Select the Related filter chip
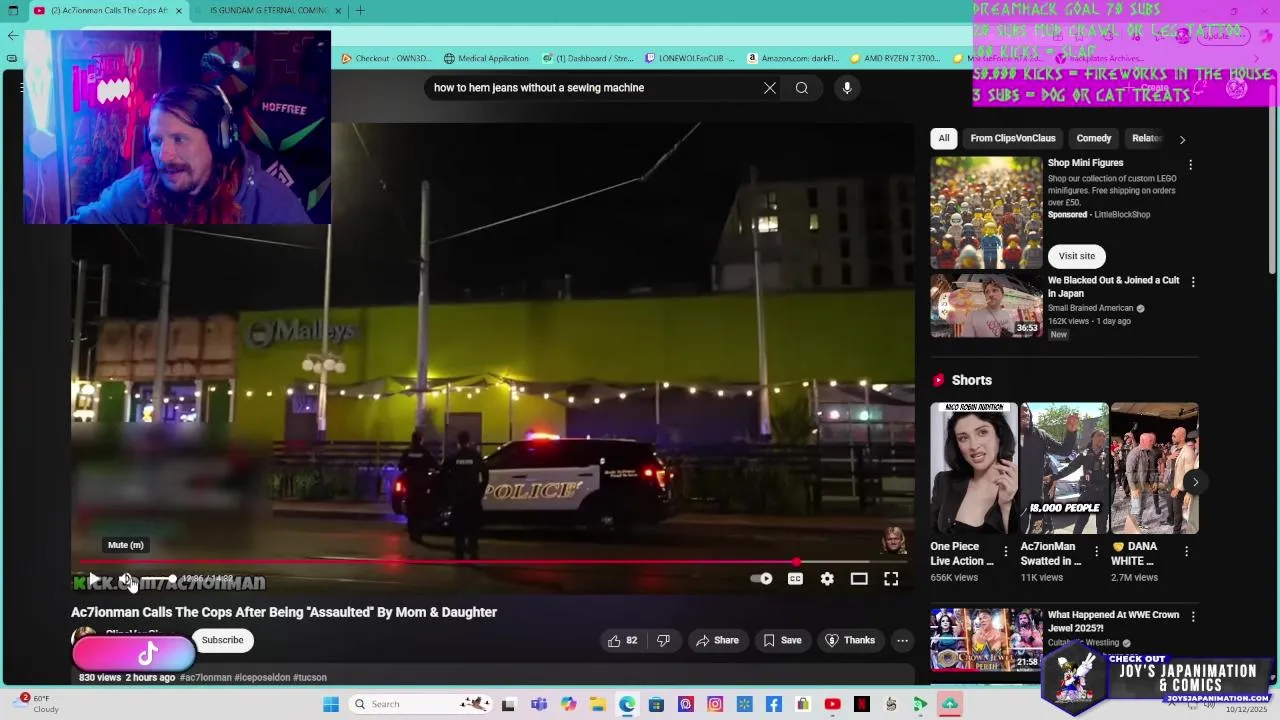The height and width of the screenshot is (720, 1280). pyautogui.click(x=1146, y=138)
